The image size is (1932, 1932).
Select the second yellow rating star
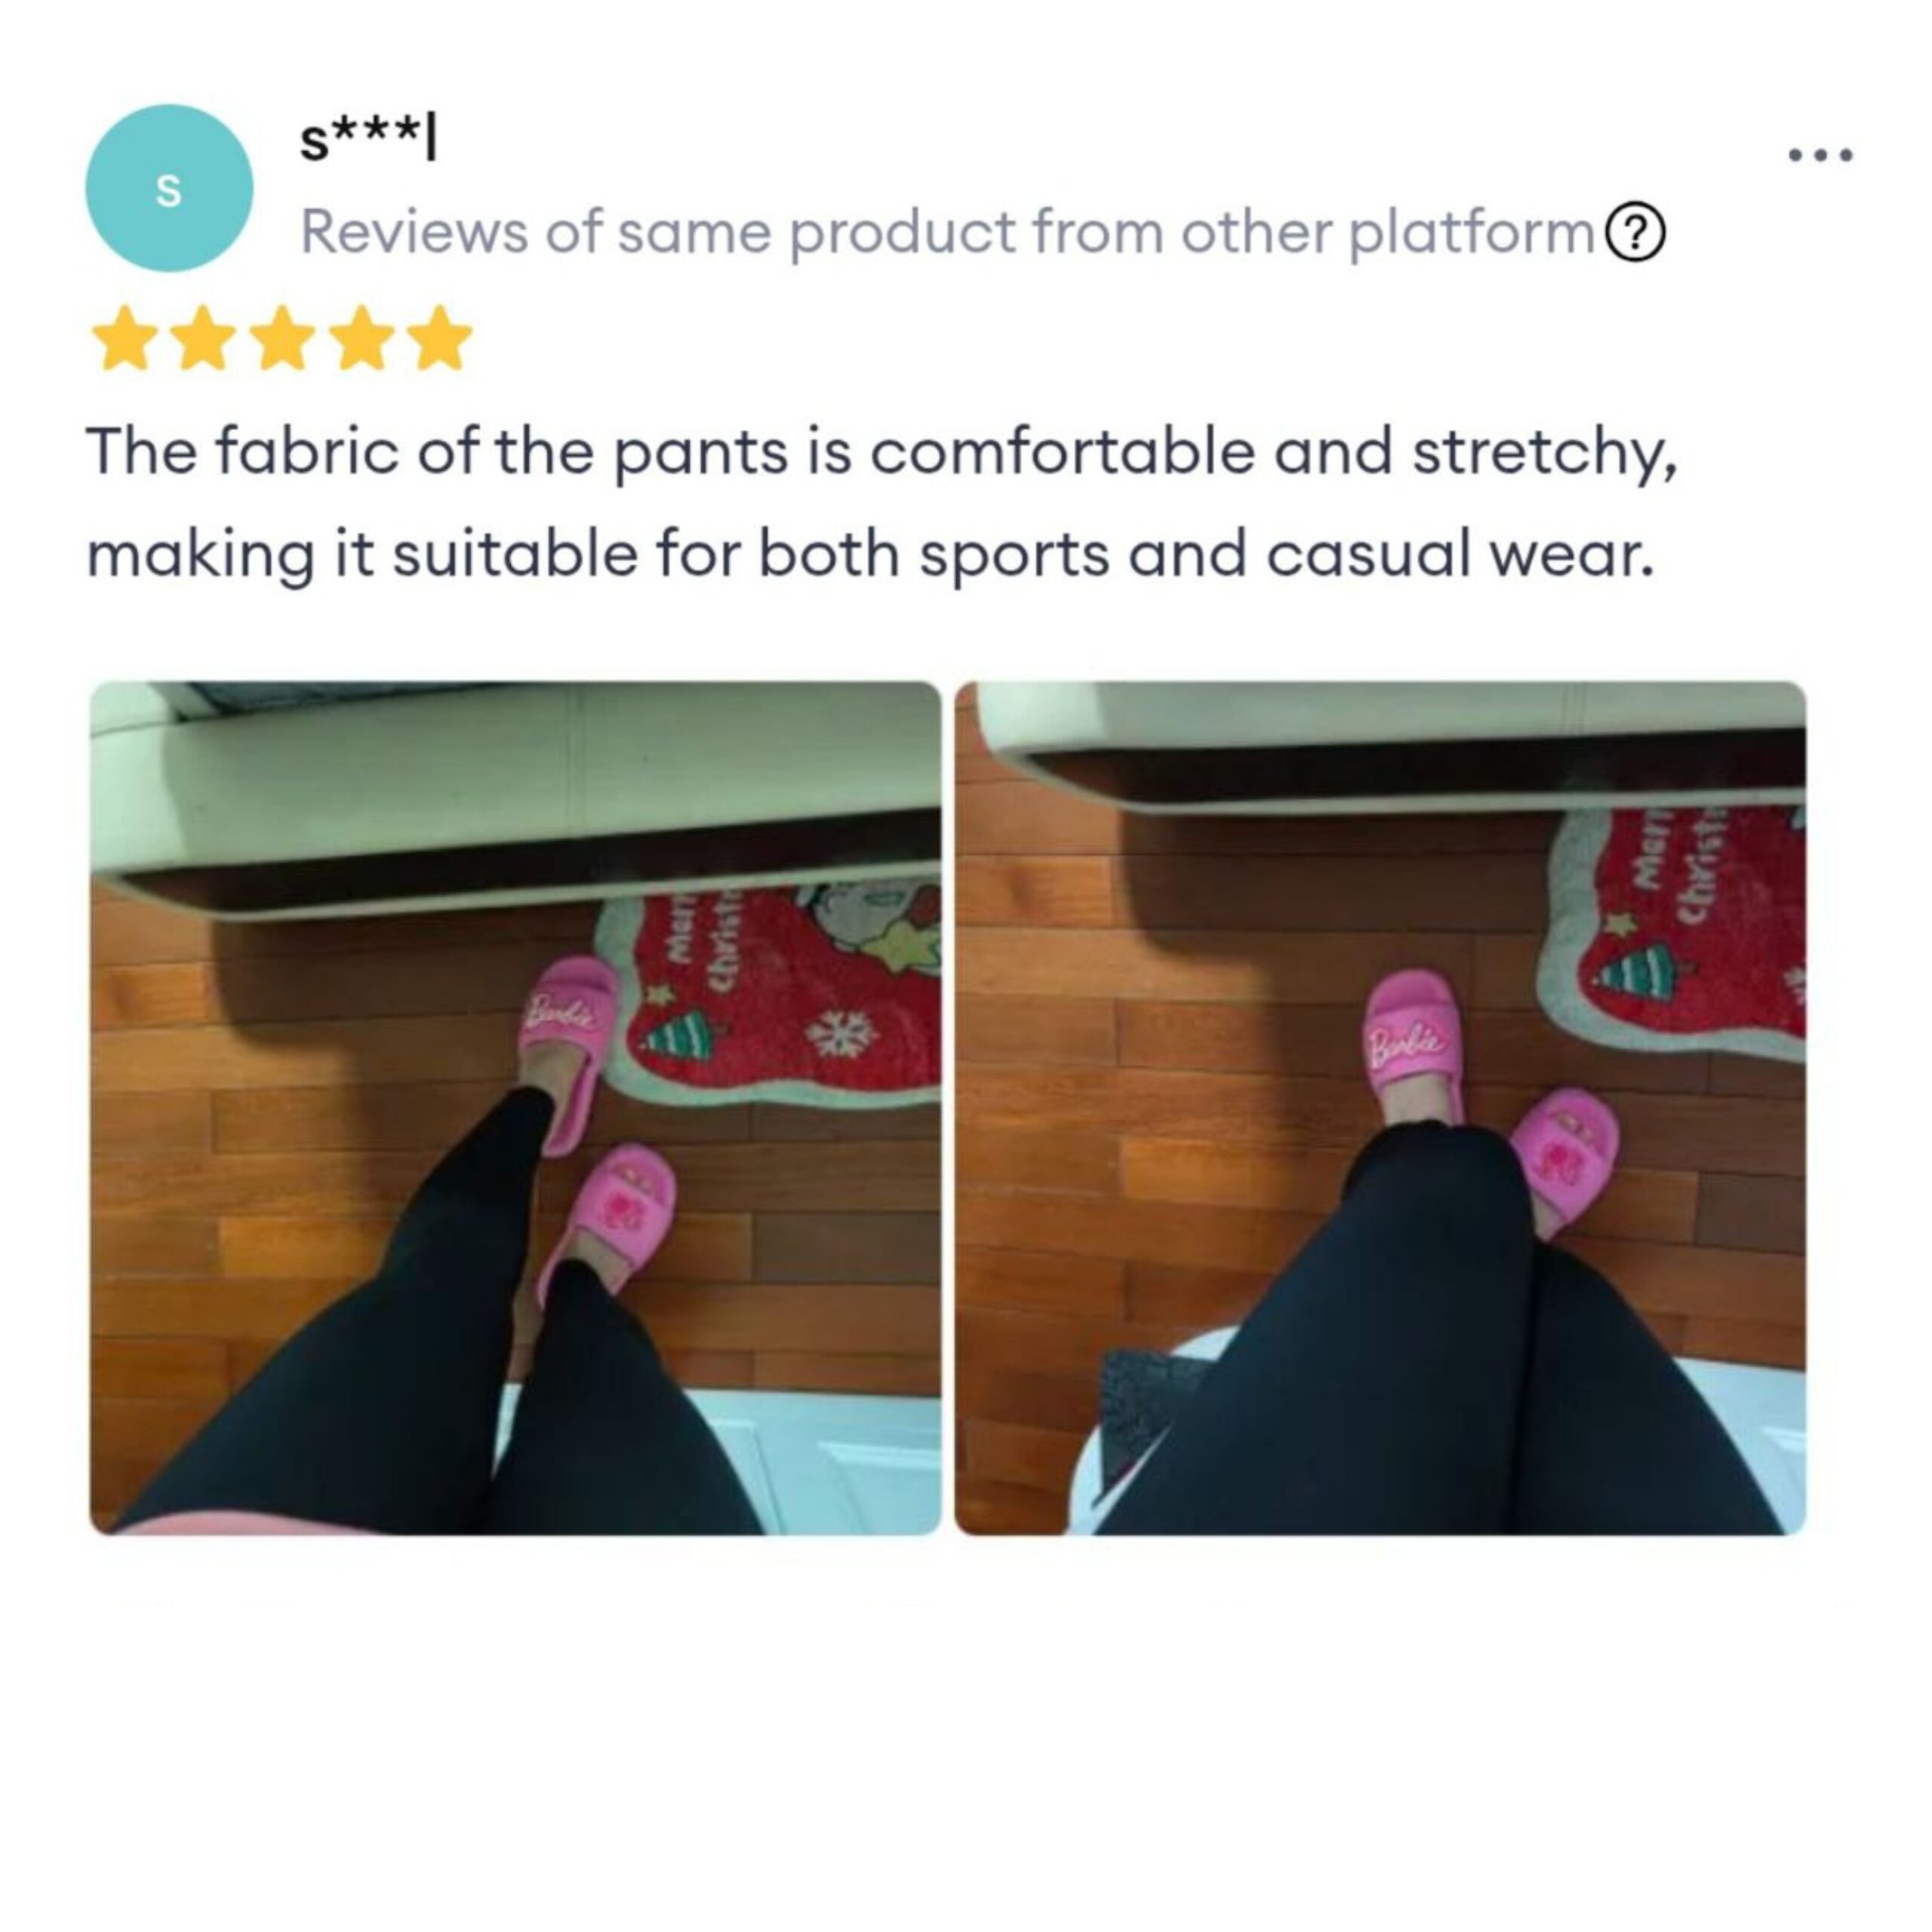[x=203, y=339]
